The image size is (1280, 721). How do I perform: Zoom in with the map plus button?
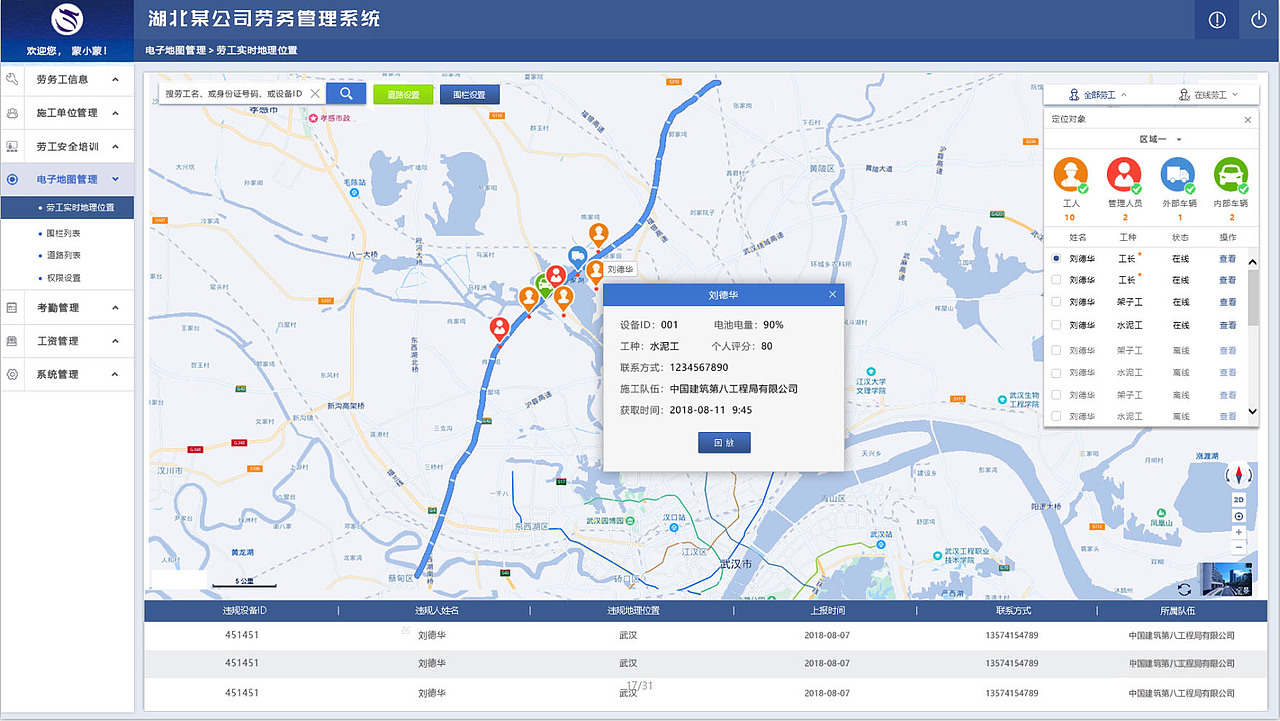(1239, 532)
